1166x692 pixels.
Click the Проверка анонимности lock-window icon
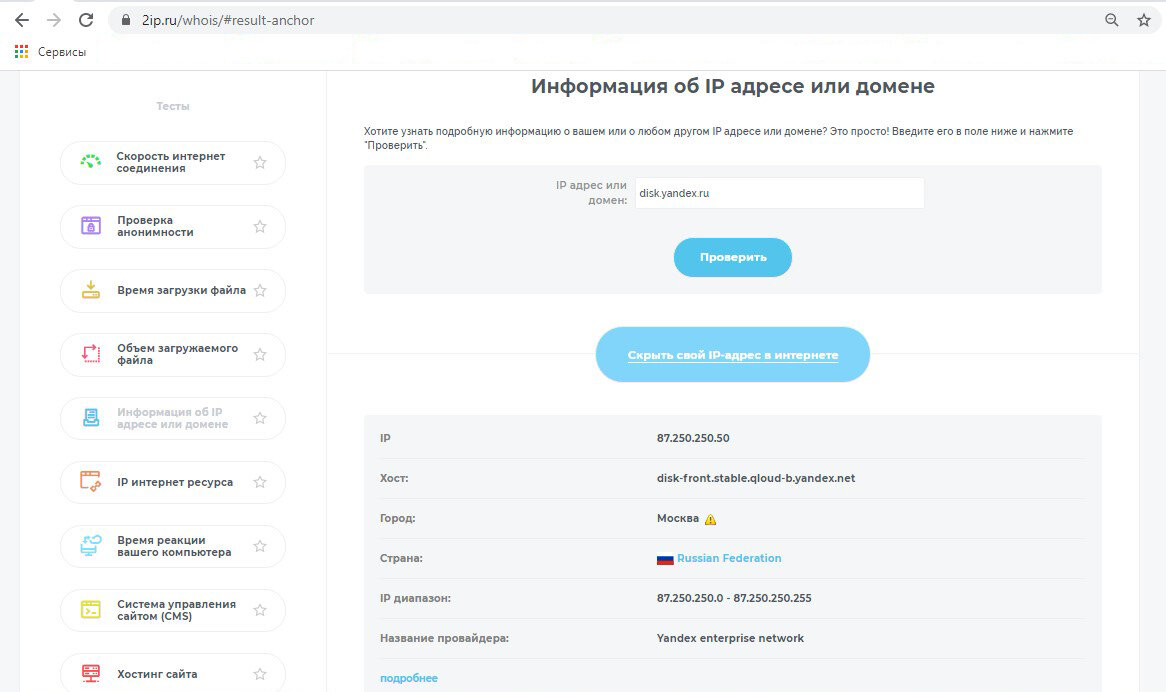(91, 226)
